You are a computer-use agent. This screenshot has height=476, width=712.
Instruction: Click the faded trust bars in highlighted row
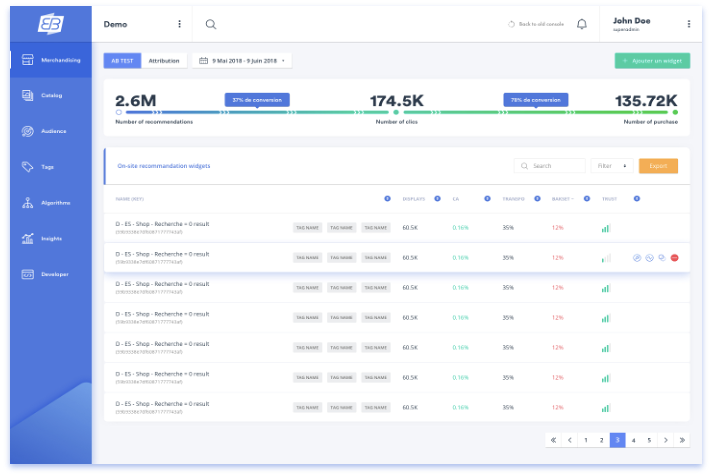[x=606, y=258]
